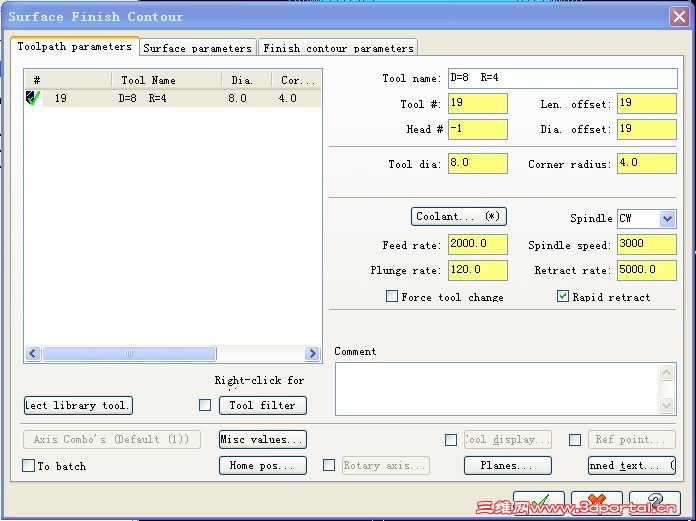
Task: Click inside the Comment text area
Action: 497,389
